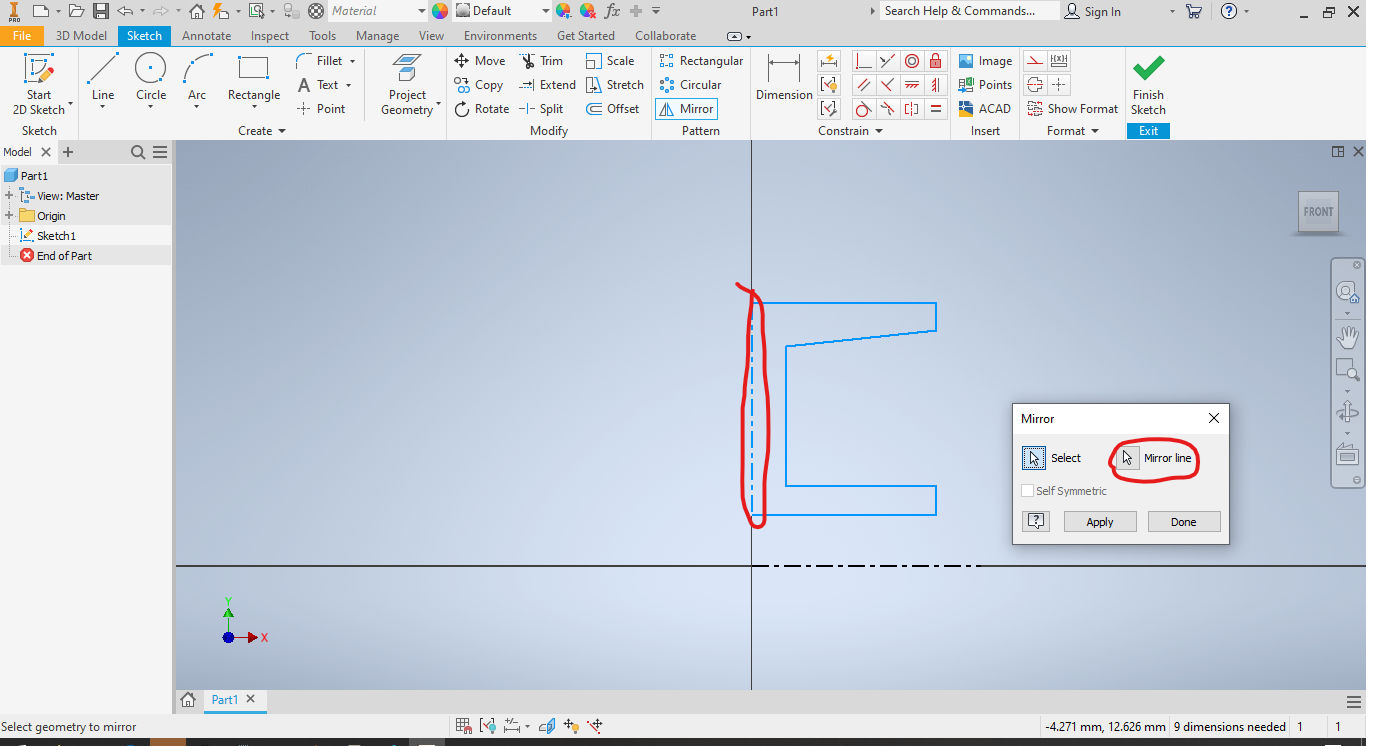Viewport: 1374px width, 746px height.
Task: Switch to the Inspect tab
Action: (270, 36)
